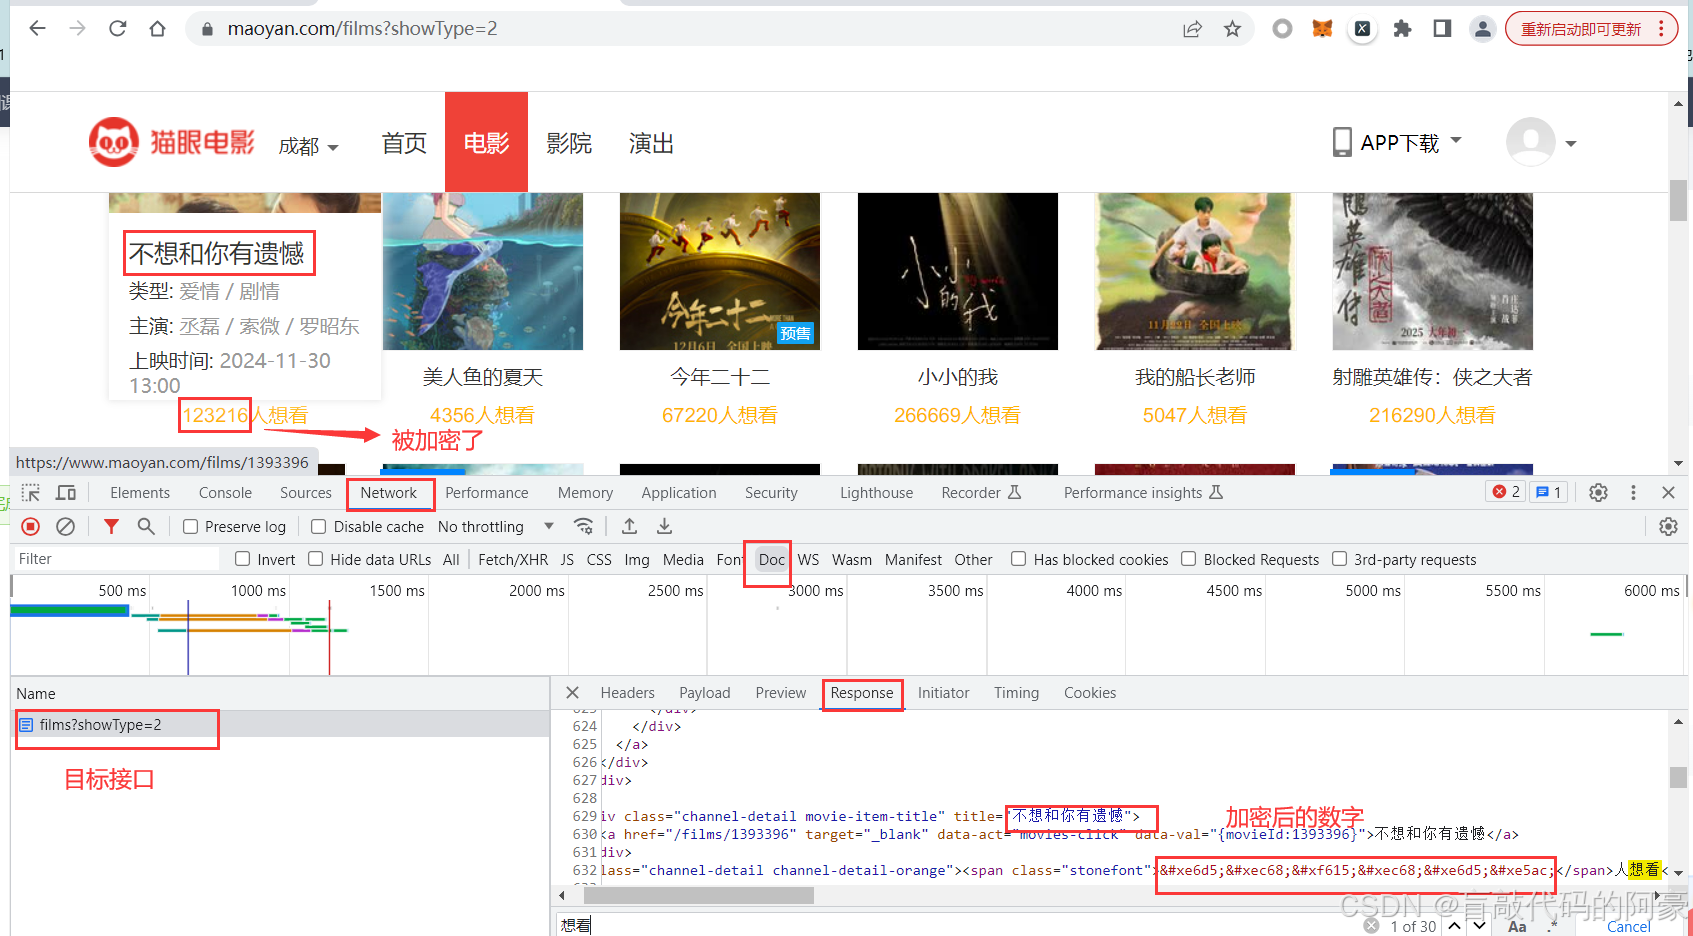Go to the browser home icon
Viewport: 1693px width, 936px height.
(157, 28)
